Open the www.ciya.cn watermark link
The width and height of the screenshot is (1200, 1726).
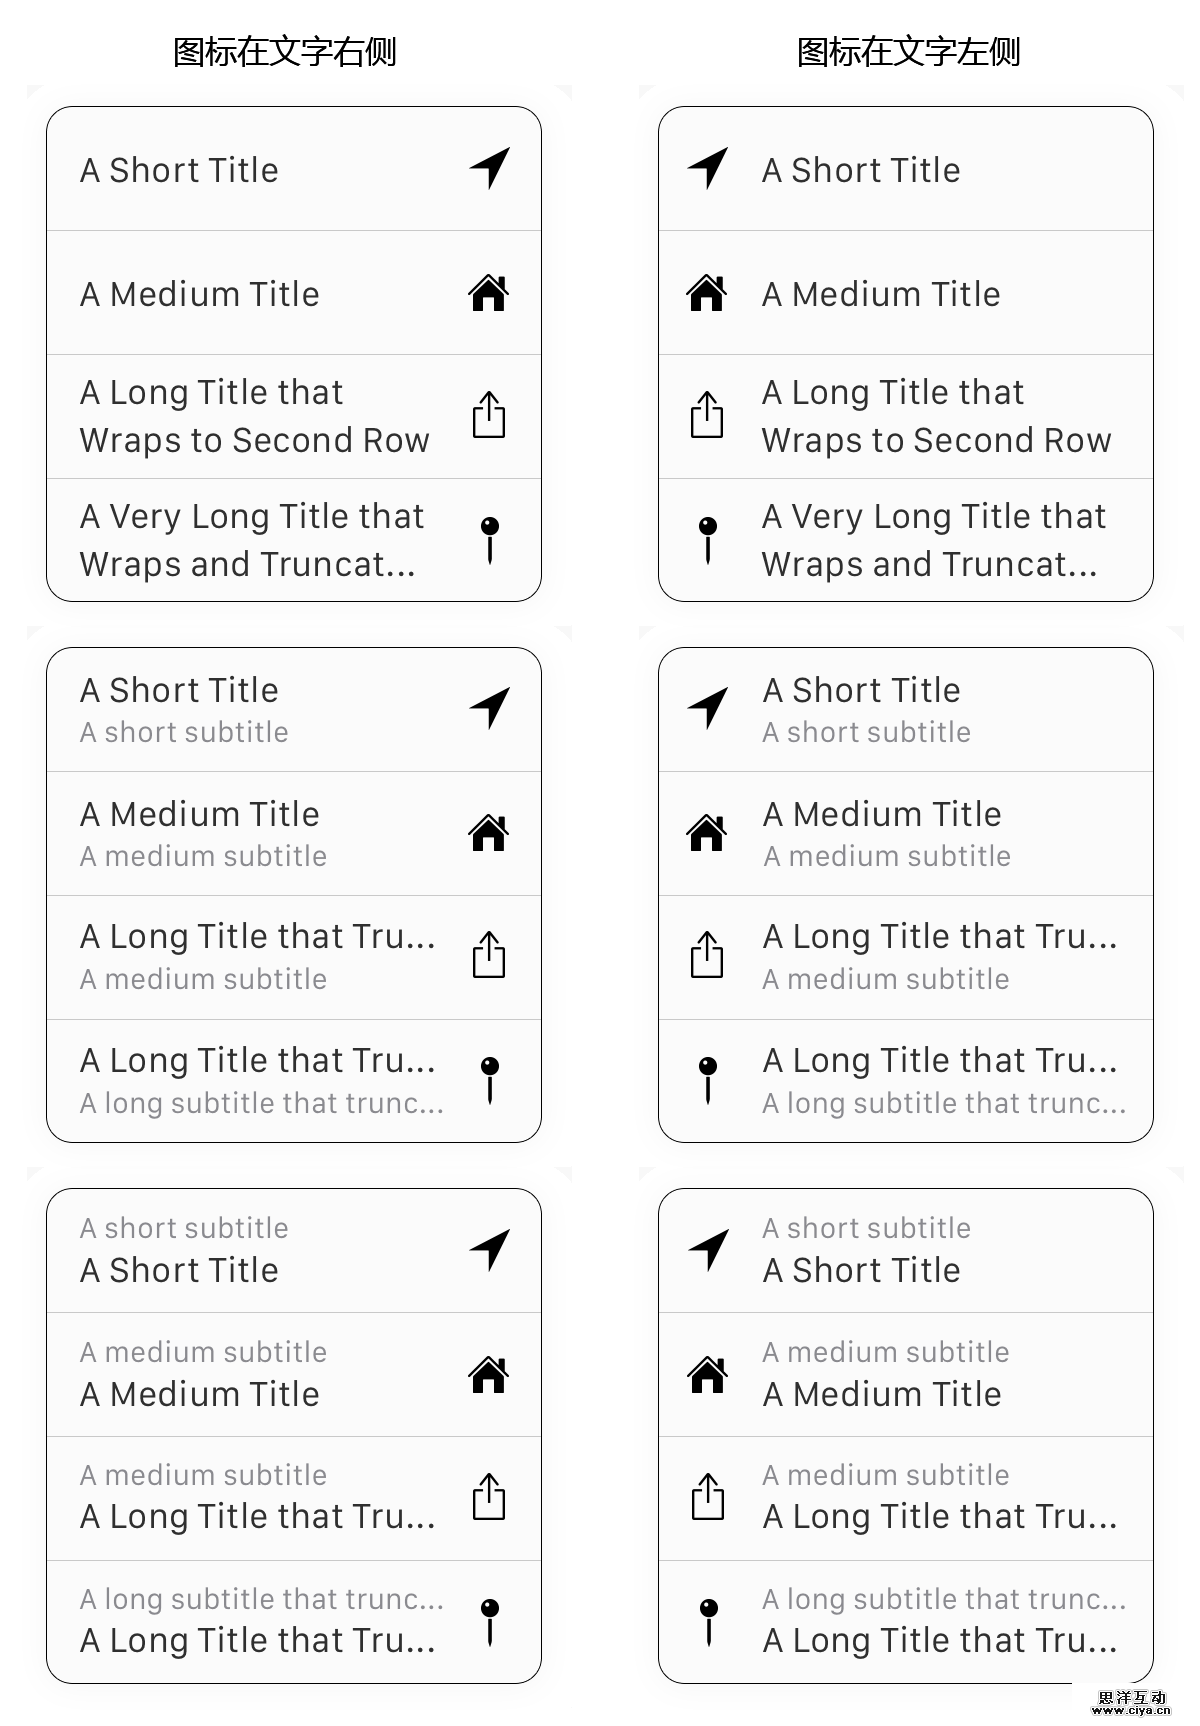pyautogui.click(x=1133, y=1710)
